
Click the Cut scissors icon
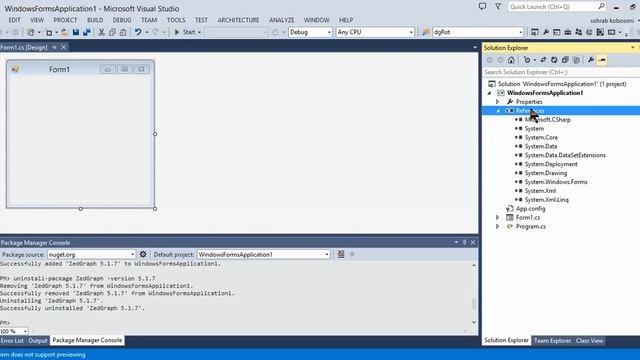tap(102, 32)
